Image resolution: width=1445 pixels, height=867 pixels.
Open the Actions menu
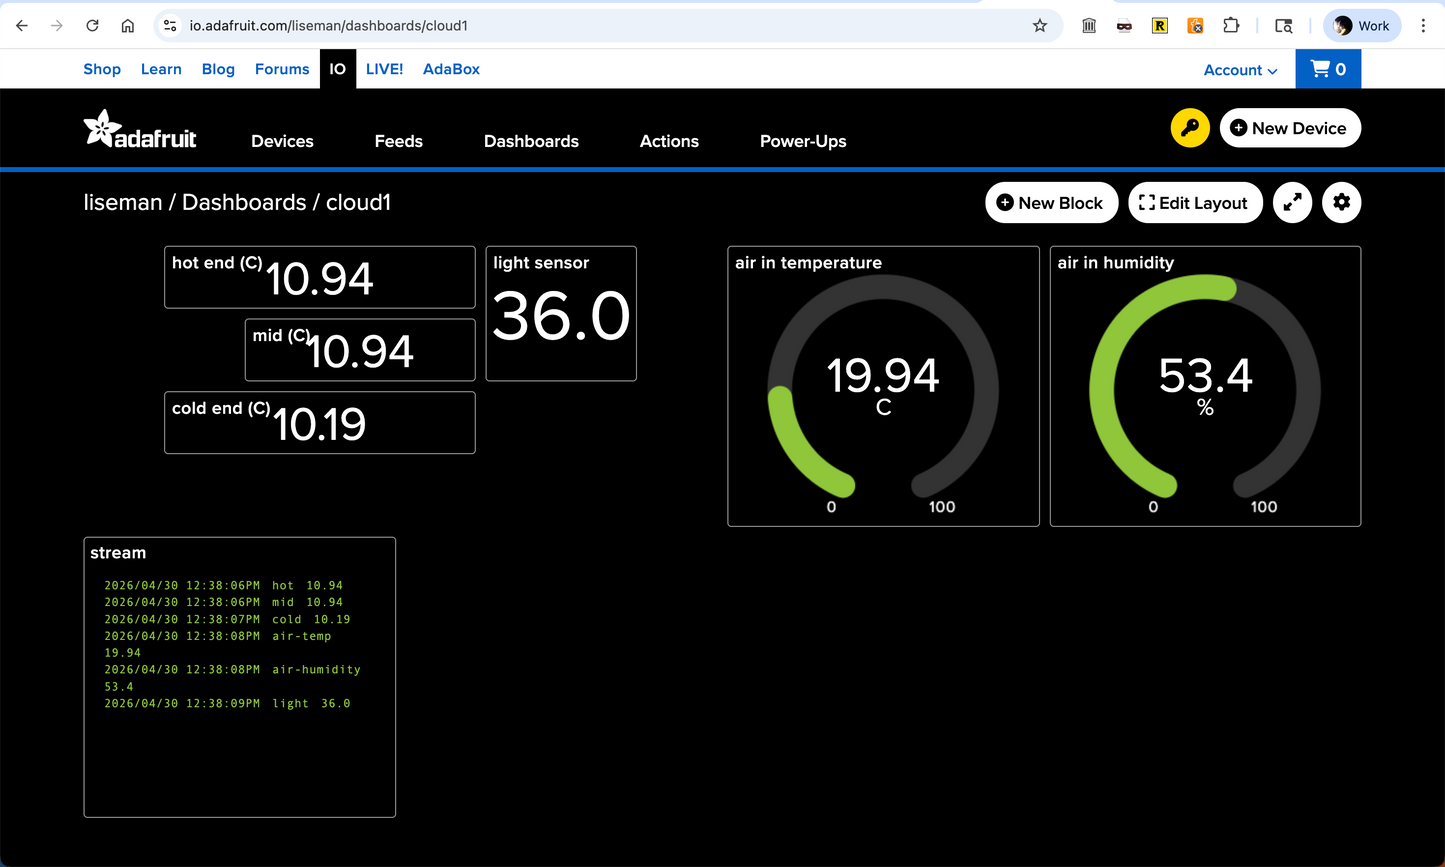pyautogui.click(x=669, y=141)
